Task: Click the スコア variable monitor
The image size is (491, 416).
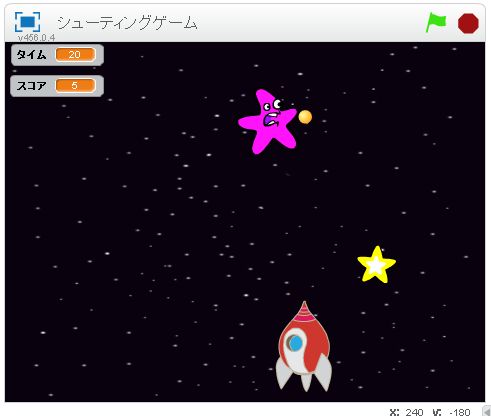Action: (57, 86)
